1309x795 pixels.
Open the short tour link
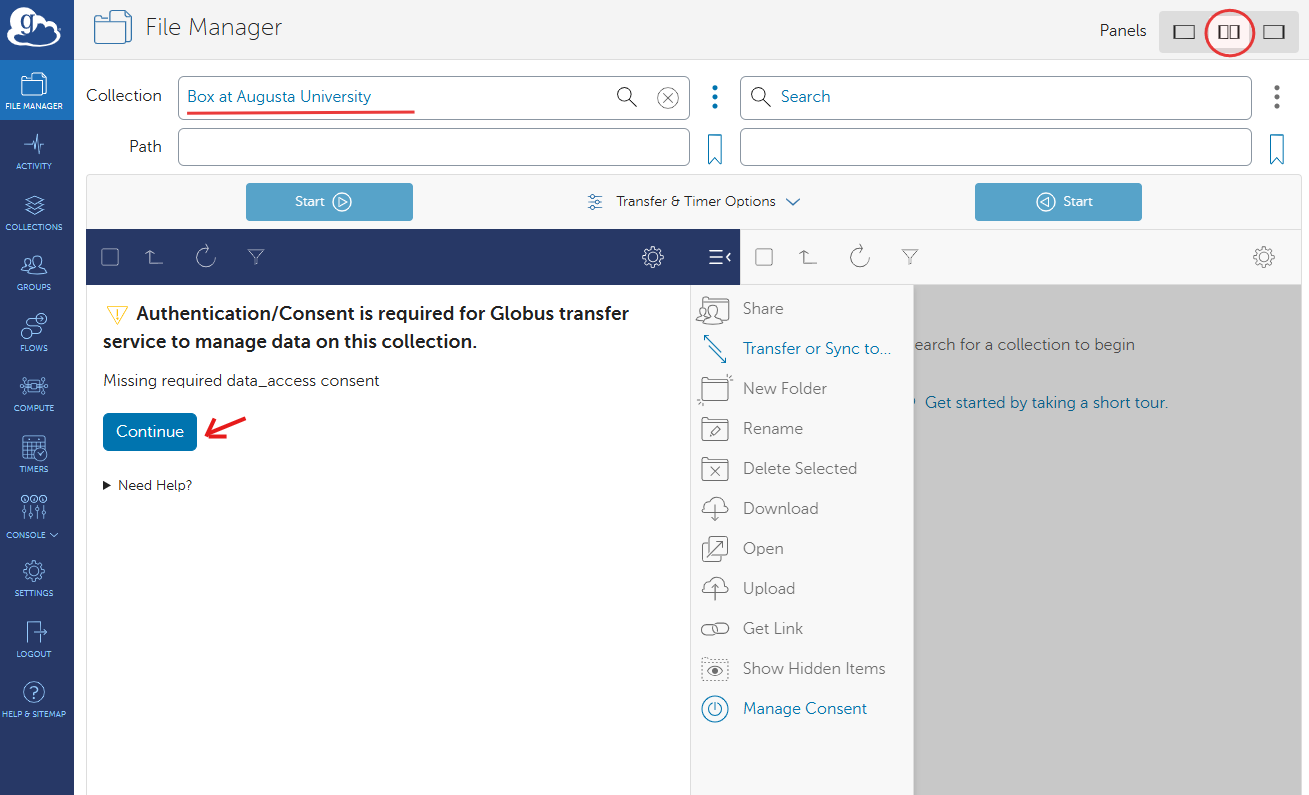click(1045, 402)
